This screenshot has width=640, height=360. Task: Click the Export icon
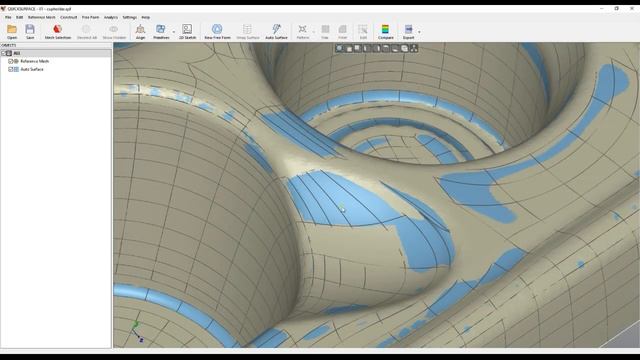pos(408,31)
